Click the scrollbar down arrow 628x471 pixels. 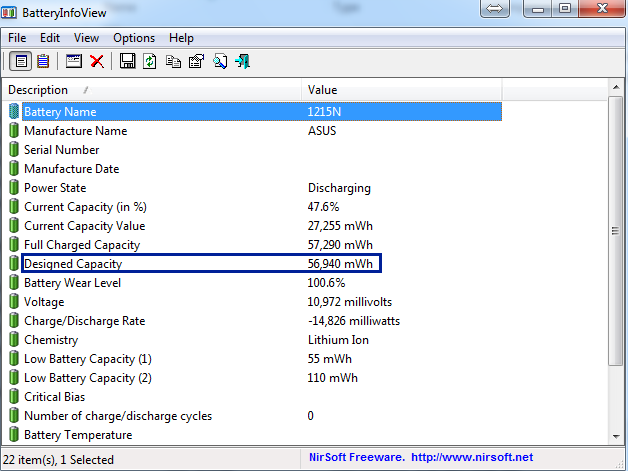[616, 436]
